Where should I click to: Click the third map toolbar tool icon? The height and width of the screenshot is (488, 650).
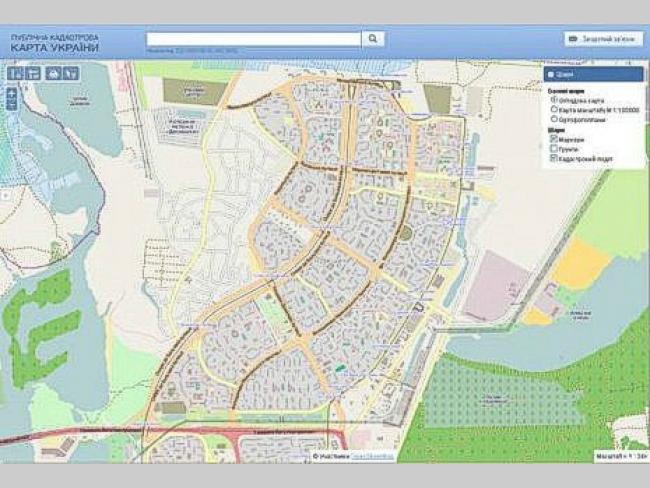pos(52,74)
